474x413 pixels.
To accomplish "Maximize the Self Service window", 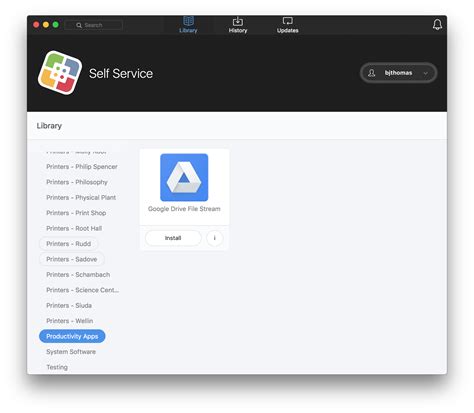I will 56,25.
